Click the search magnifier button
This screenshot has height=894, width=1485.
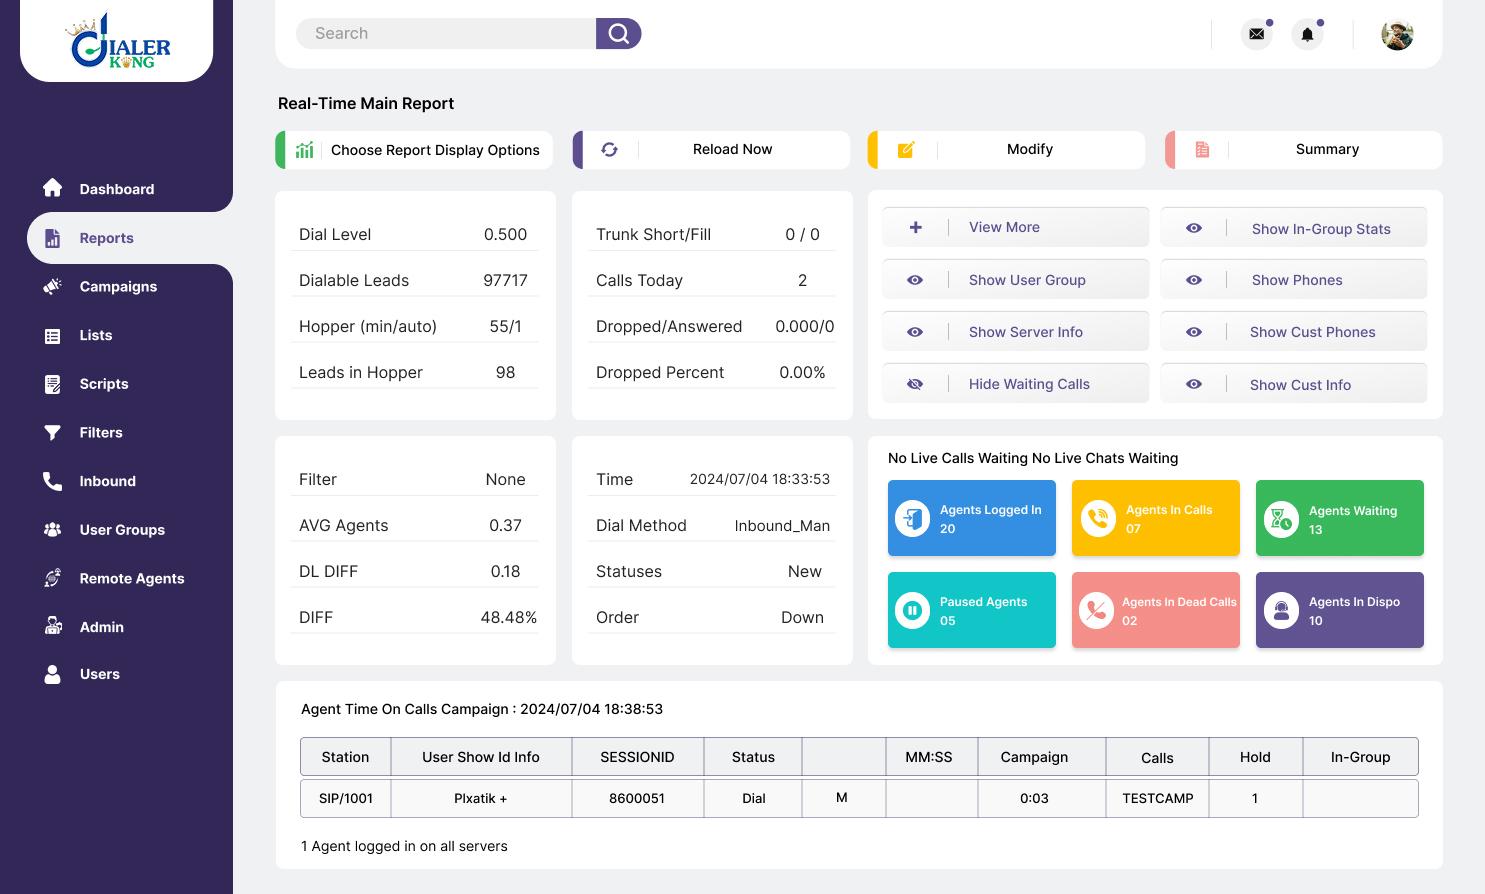pyautogui.click(x=618, y=34)
